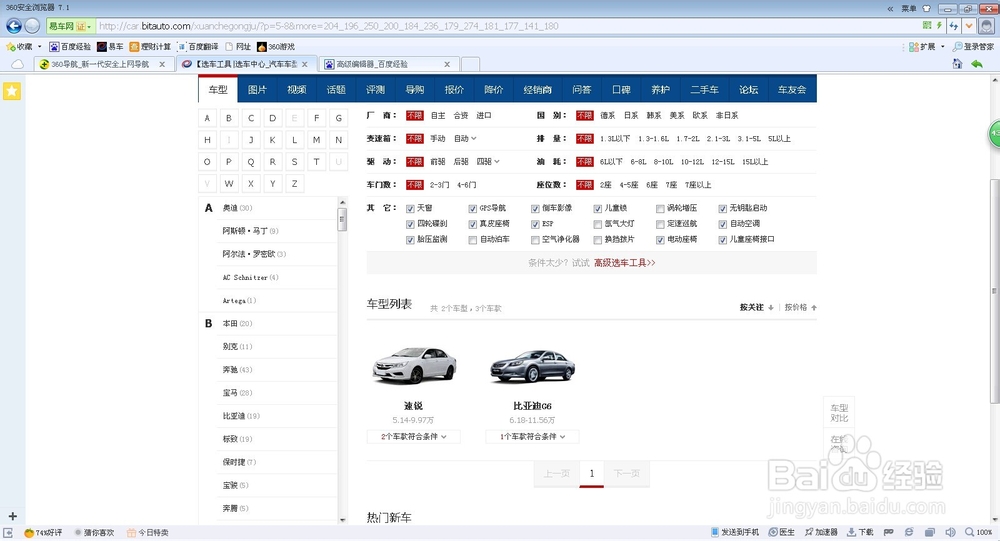Click the browser address bar URL field
This screenshot has height=541, width=1000.
(x=507, y=26)
